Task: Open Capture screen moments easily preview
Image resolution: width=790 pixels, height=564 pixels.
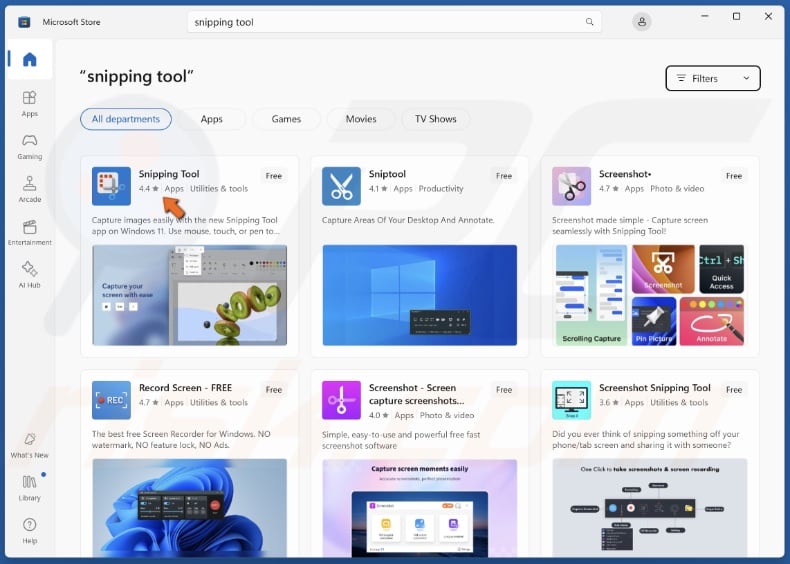Action: 420,508
